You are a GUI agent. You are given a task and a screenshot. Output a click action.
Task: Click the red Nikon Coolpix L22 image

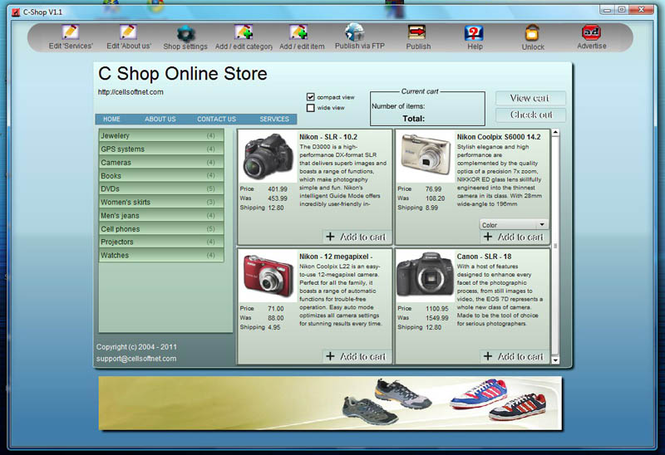pyautogui.click(x=268, y=276)
